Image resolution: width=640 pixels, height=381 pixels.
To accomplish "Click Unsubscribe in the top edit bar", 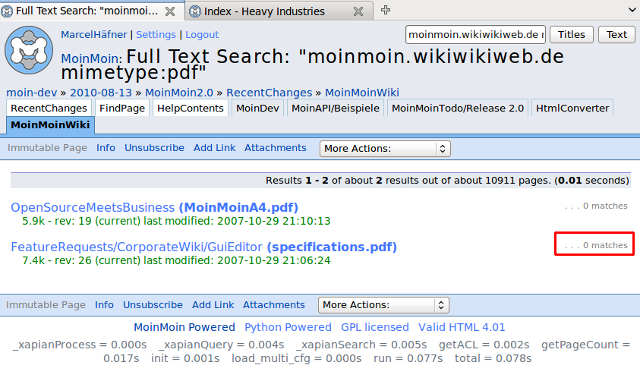I will (154, 148).
